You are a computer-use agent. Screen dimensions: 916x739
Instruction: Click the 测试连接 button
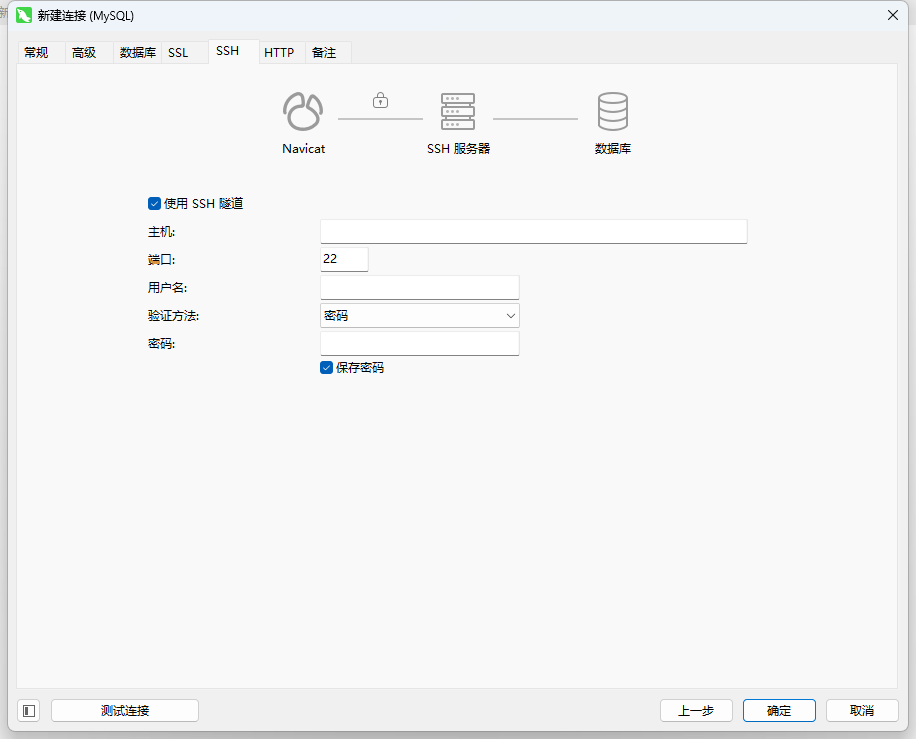125,710
